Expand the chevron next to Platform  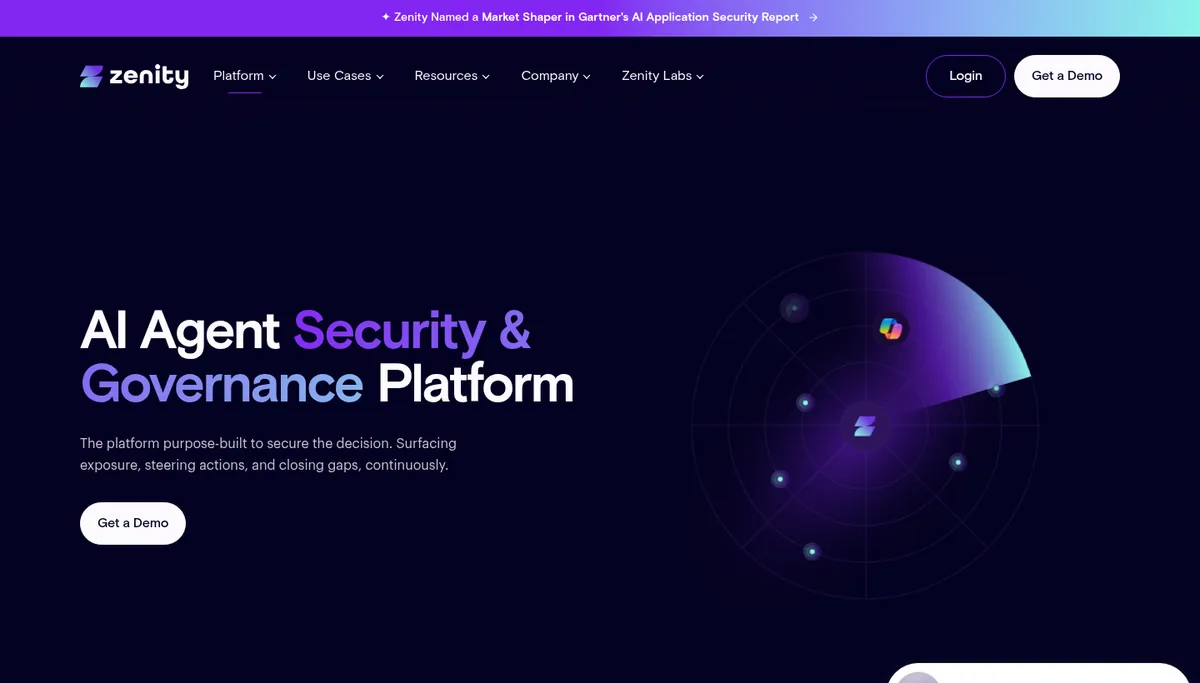272,77
